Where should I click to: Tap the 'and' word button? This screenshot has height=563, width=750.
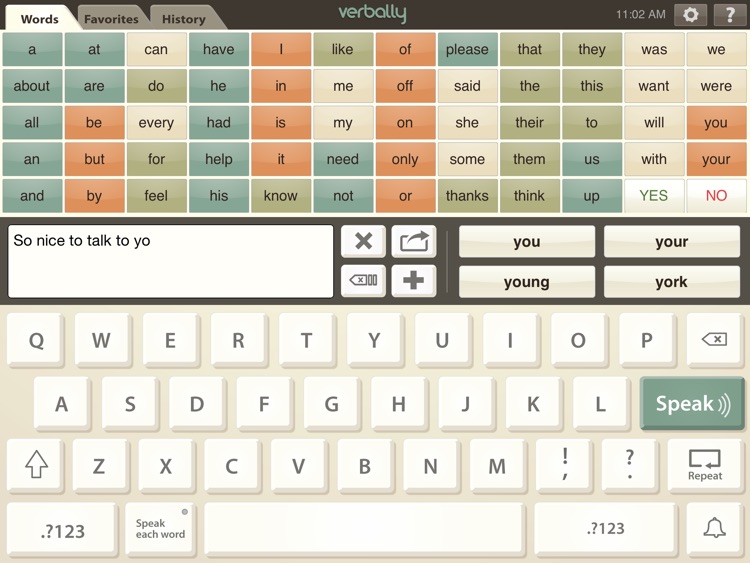(32, 195)
